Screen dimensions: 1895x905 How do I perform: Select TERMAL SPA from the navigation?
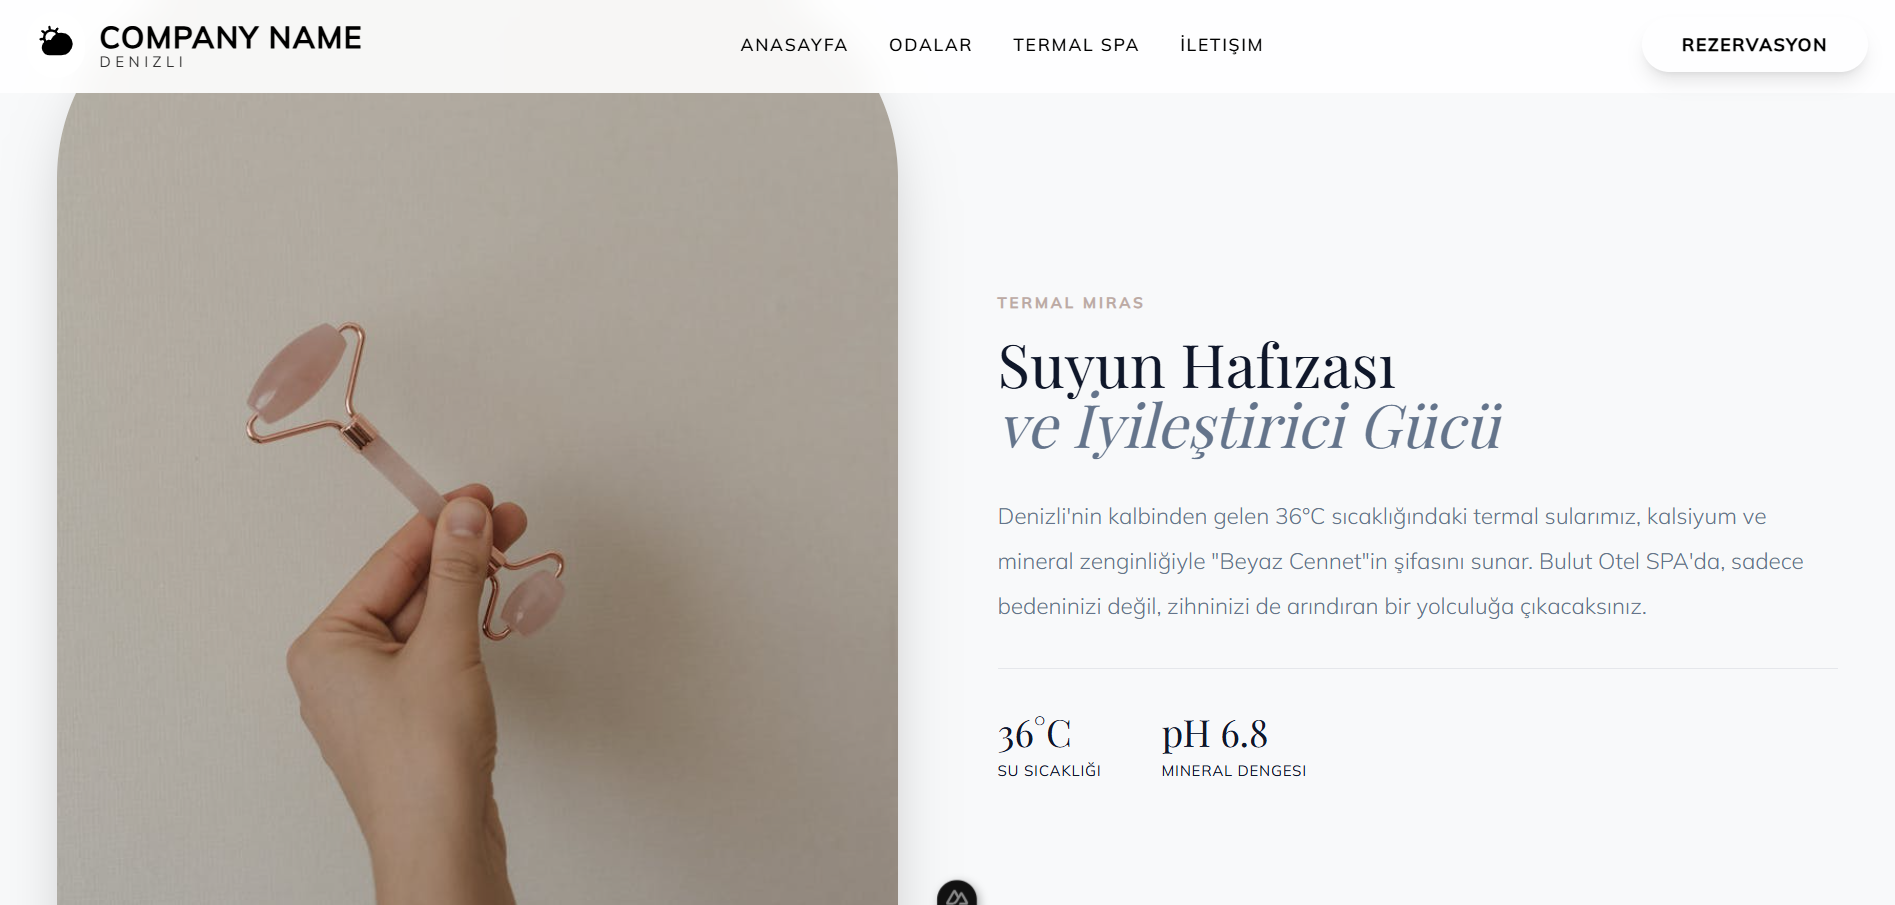[x=1076, y=45]
